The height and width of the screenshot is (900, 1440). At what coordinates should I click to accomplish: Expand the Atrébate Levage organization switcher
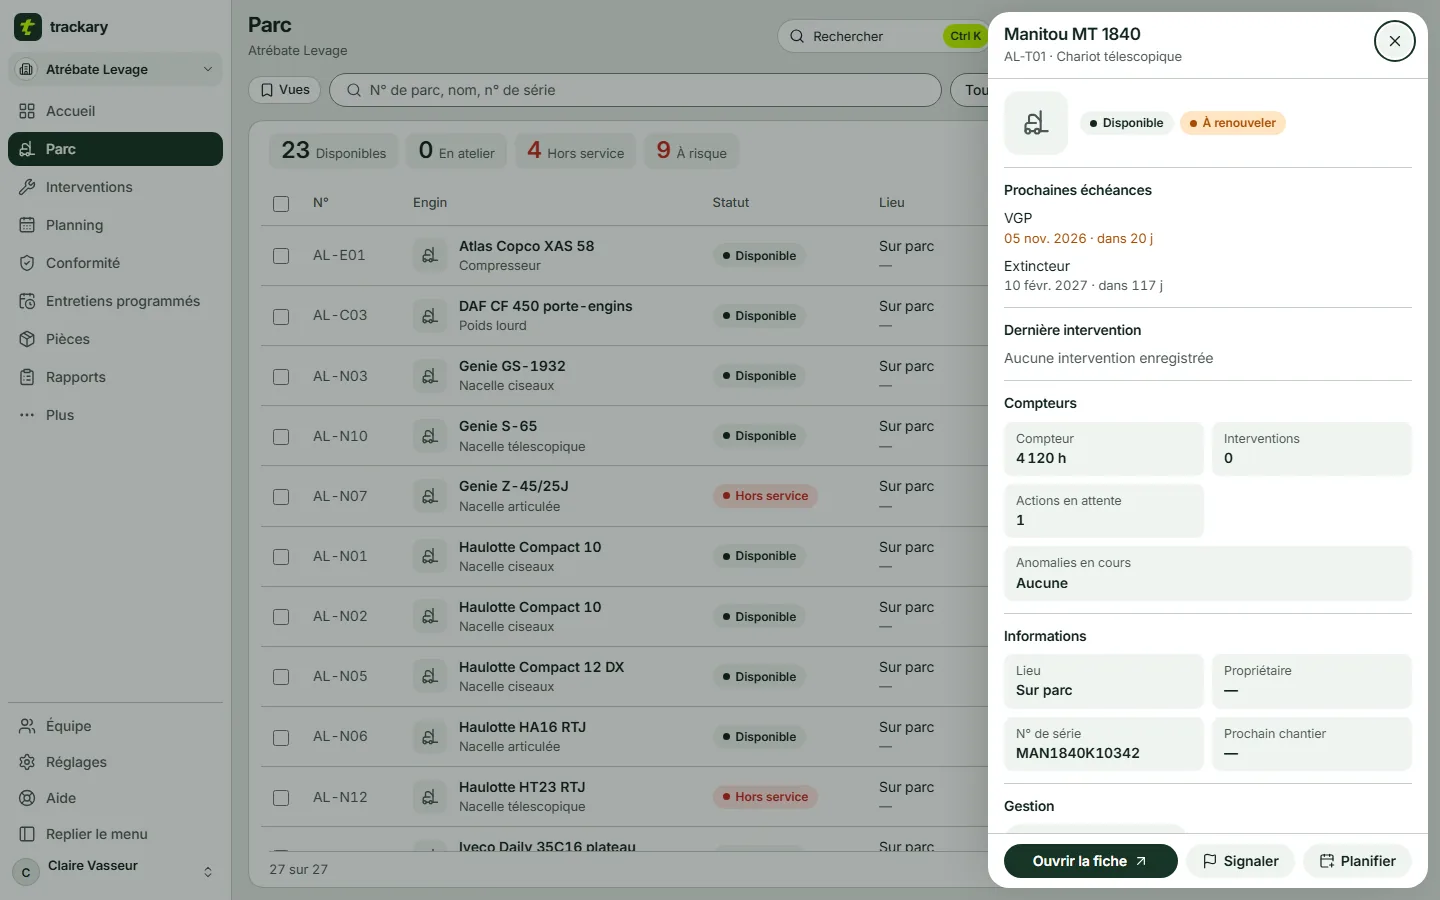coord(115,69)
